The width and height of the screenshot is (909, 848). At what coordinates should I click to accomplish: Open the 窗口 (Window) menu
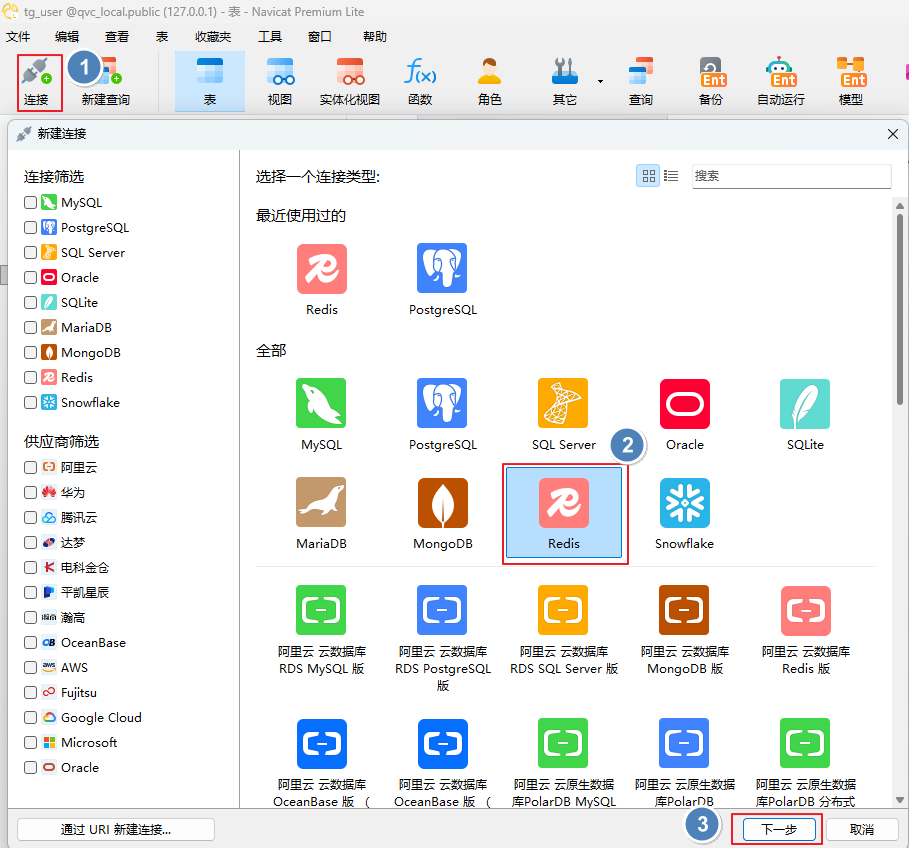click(319, 37)
